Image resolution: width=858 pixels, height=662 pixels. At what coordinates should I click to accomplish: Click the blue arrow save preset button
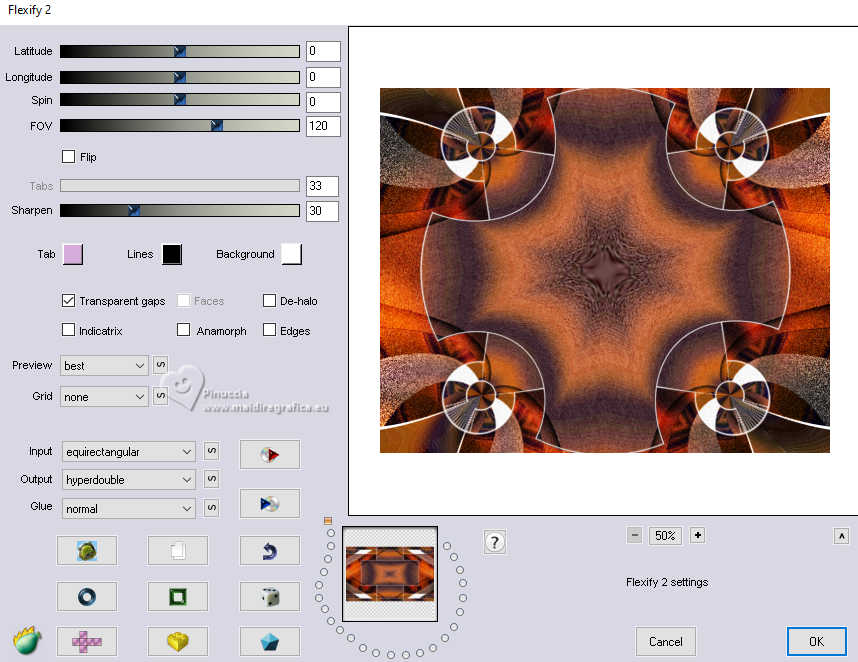click(270, 503)
